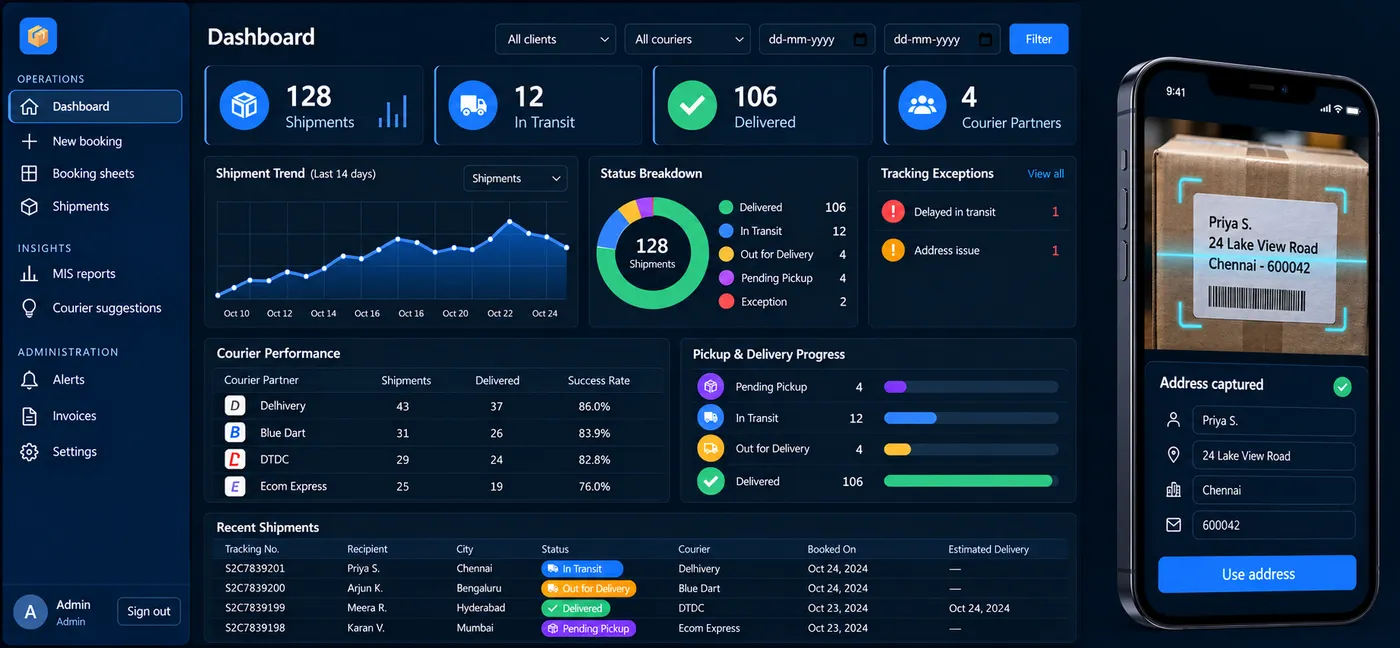The width and height of the screenshot is (1400, 648).
Task: Click View all in Tracking Exceptions
Action: pos(1045,174)
